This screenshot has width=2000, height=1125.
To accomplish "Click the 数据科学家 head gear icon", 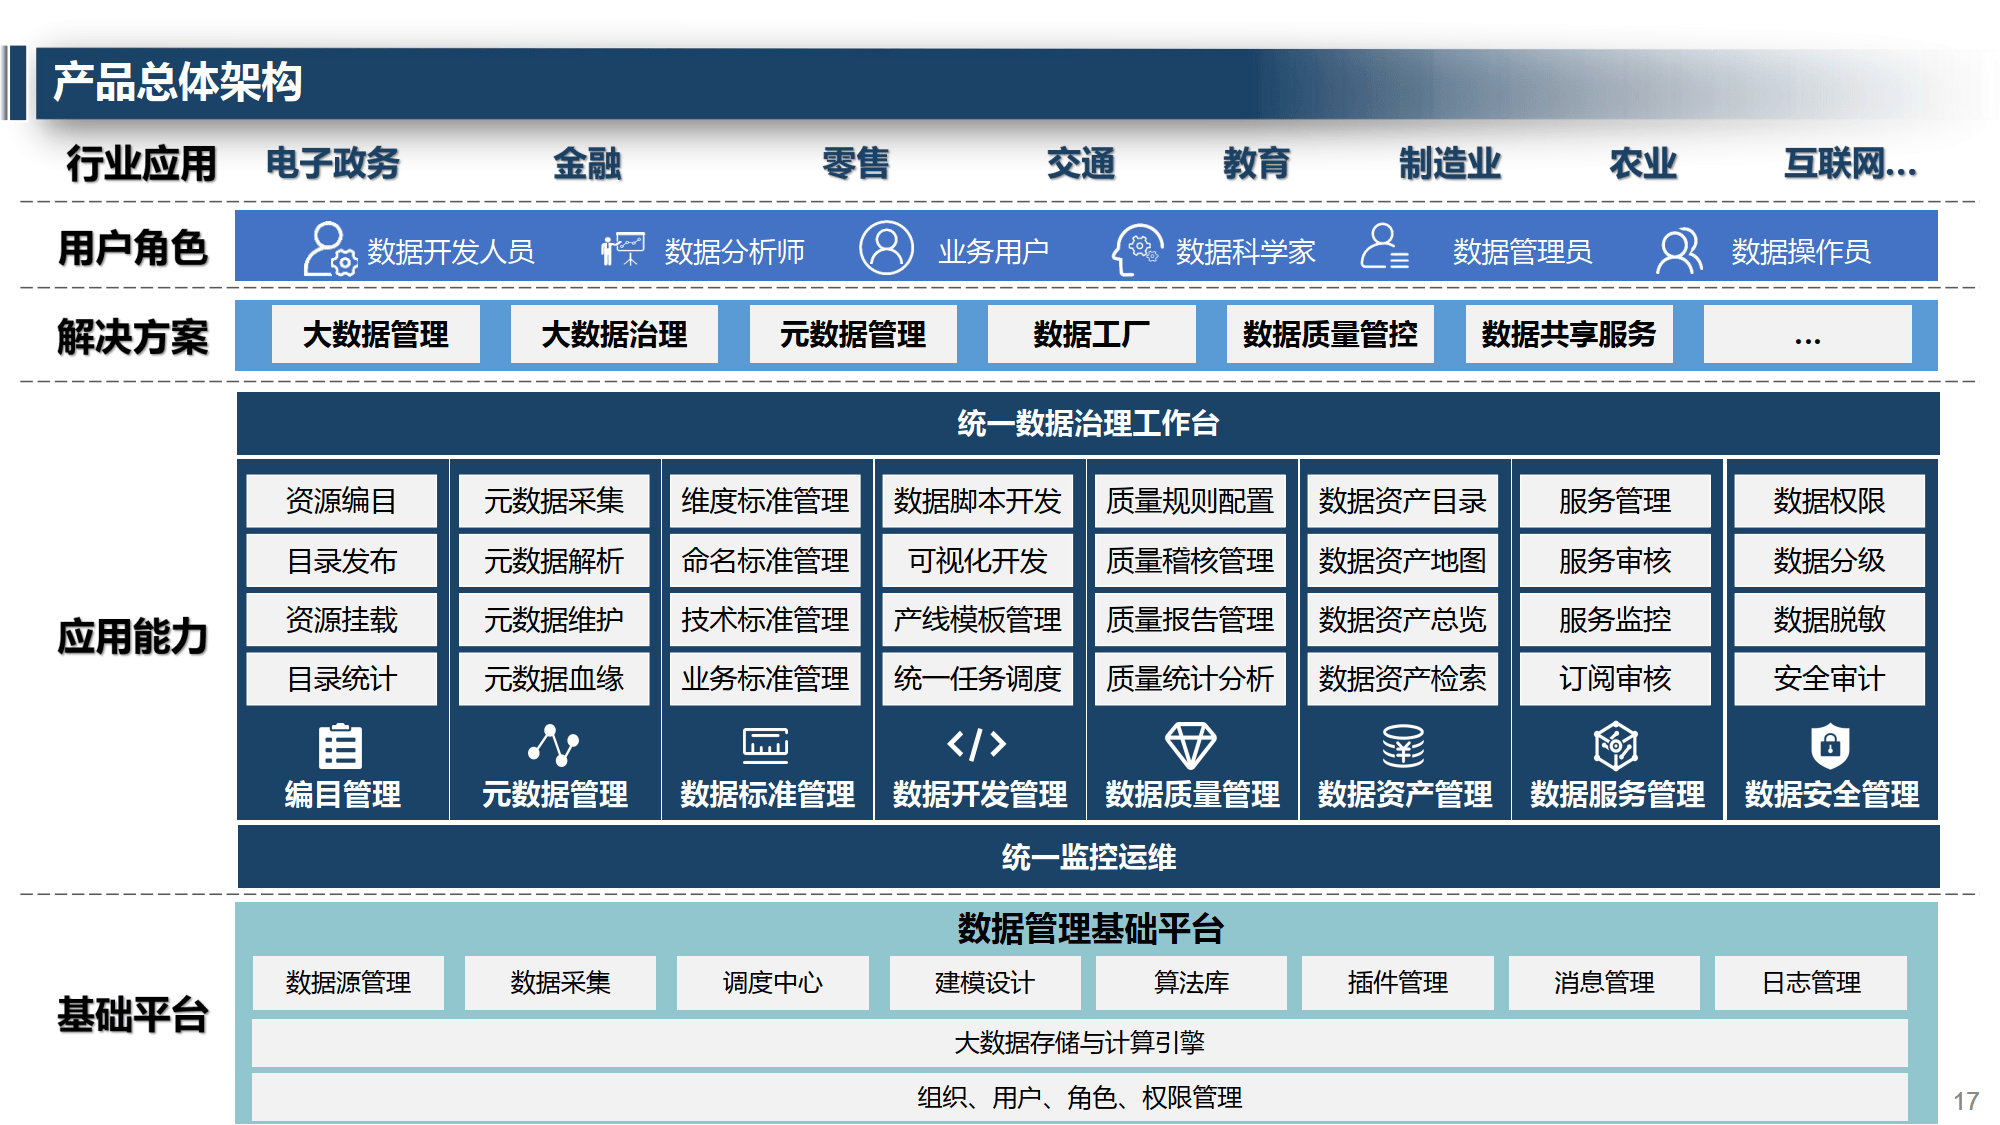I will 1137,249.
